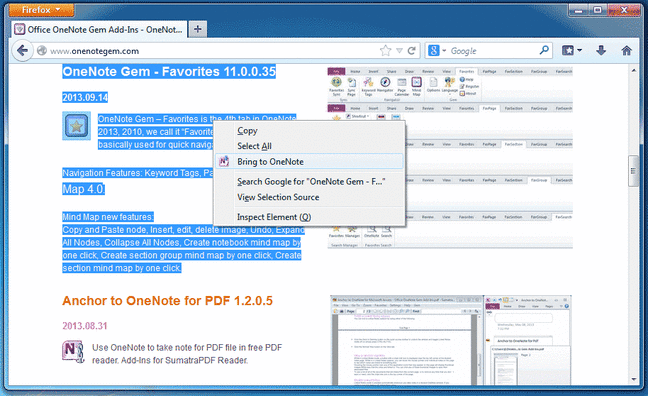Click the magnifier search icon
The height and width of the screenshot is (396, 648).
(544, 50)
